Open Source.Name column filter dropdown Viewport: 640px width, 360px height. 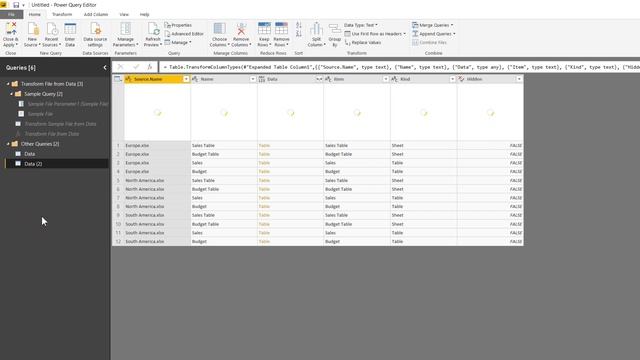click(x=186, y=79)
